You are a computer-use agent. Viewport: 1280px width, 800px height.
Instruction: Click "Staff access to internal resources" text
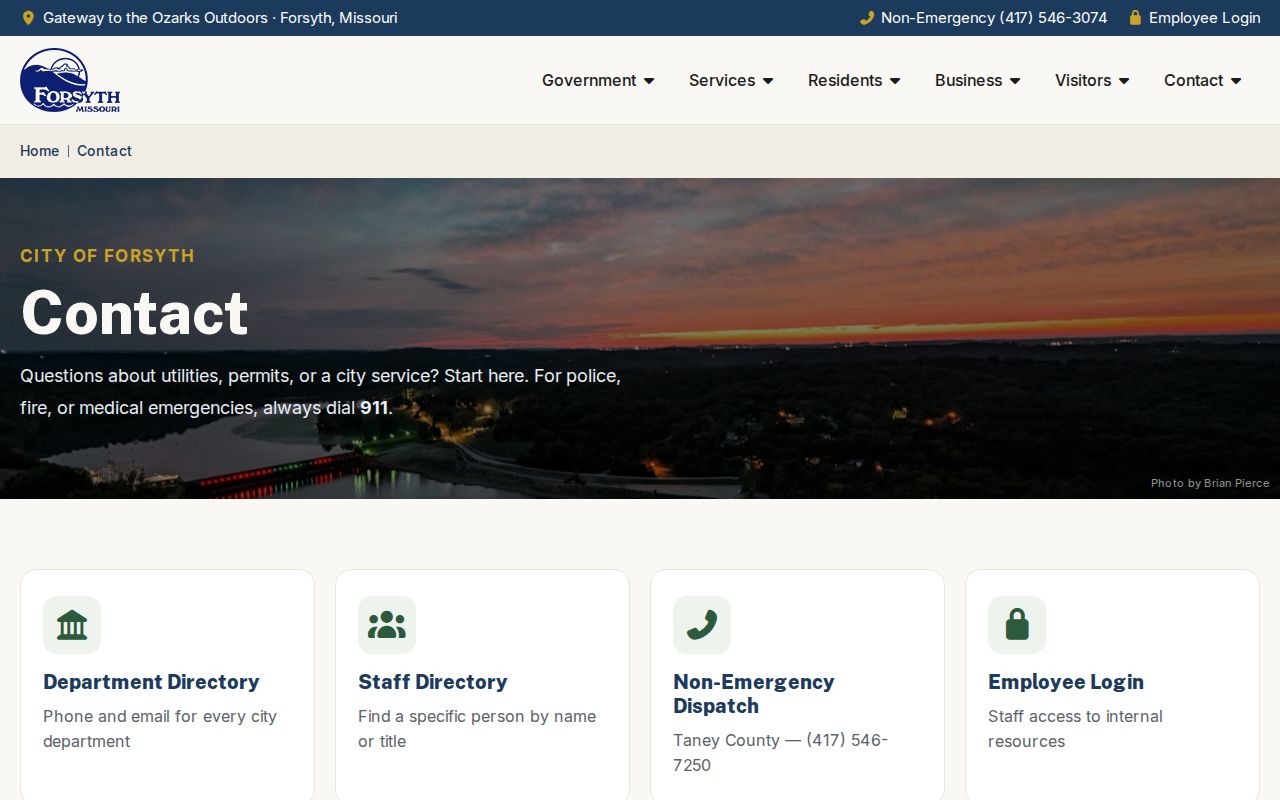(x=1075, y=729)
